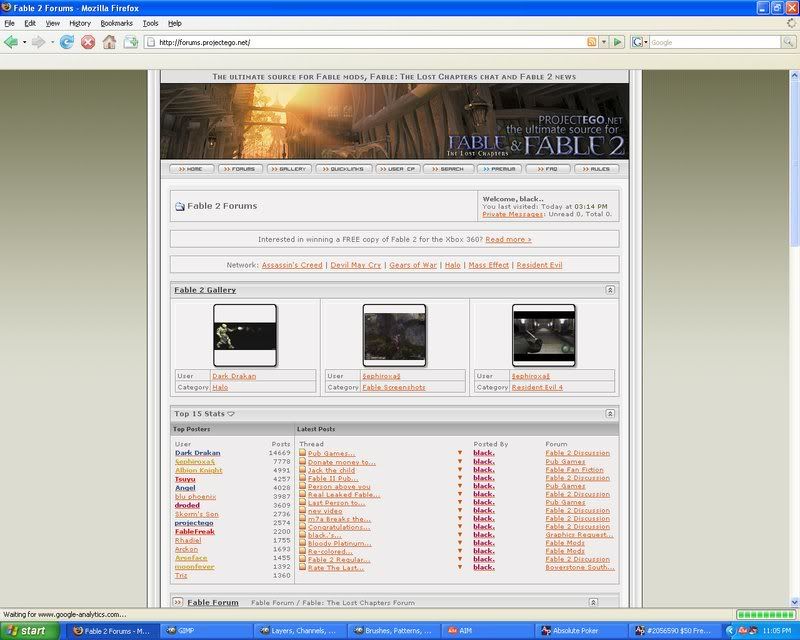Screen dimensions: 800x640
Task: Open the Fable 2 Gallery heading link
Action: coord(205,290)
